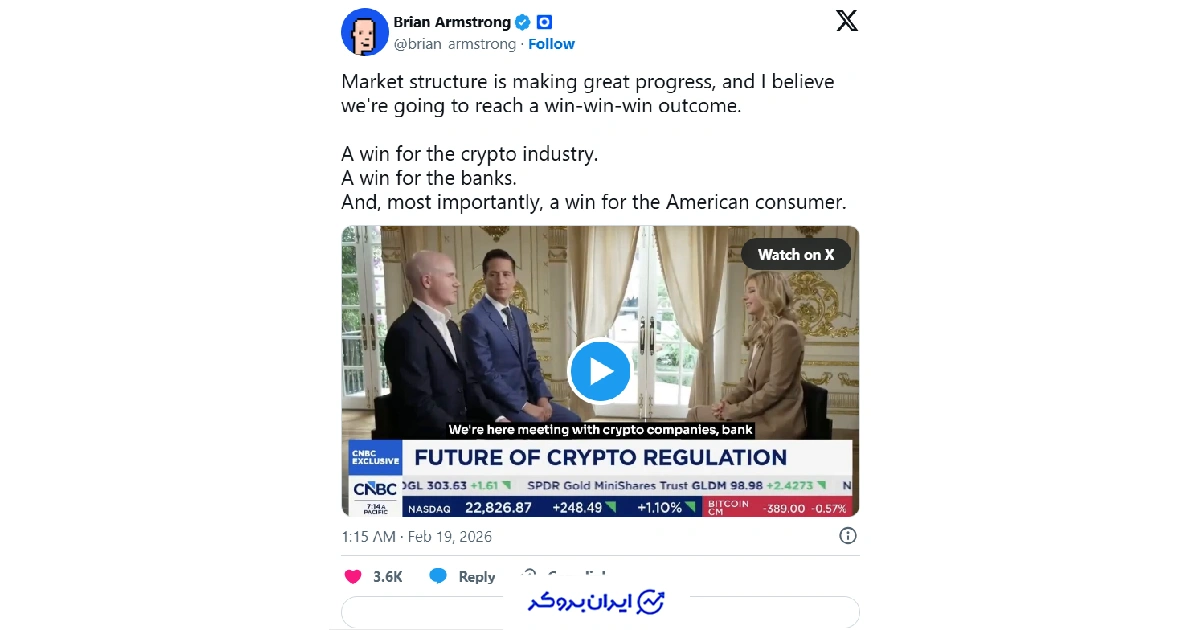This screenshot has height=630, width=1200.
Task: Click the Brian Armstrong display name
Action: click(x=452, y=22)
